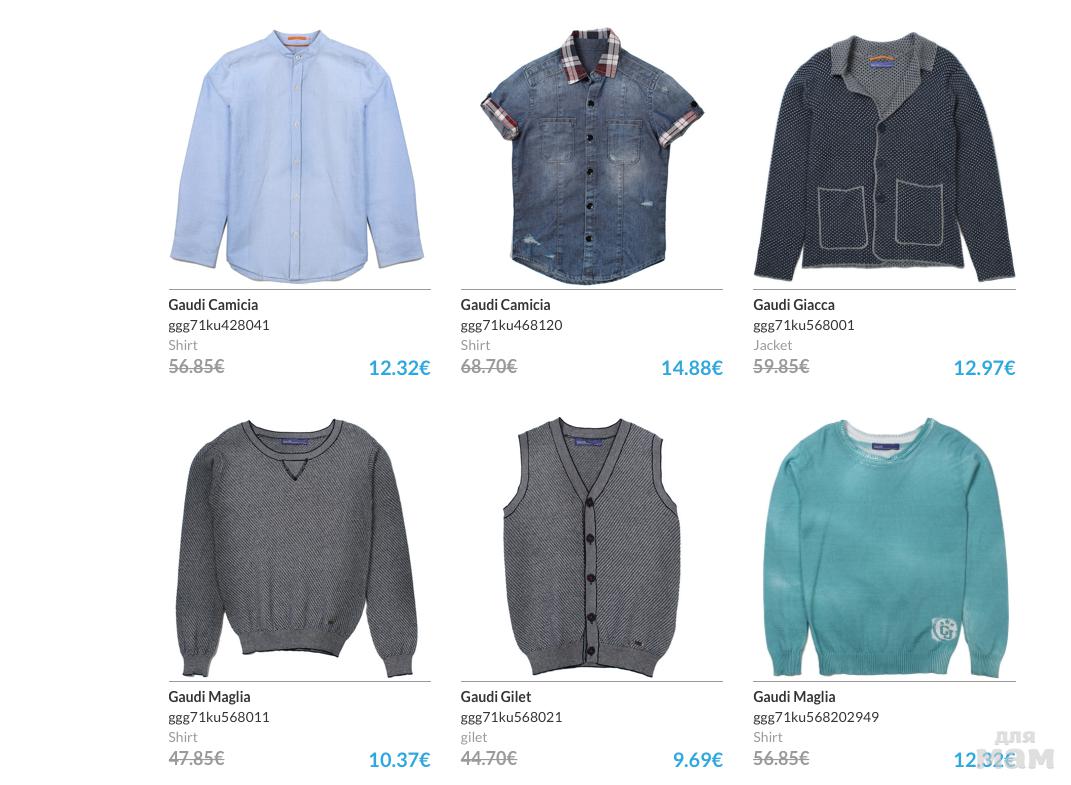Select product code ggg71ku568001
The height and width of the screenshot is (785, 1071).
tap(803, 325)
